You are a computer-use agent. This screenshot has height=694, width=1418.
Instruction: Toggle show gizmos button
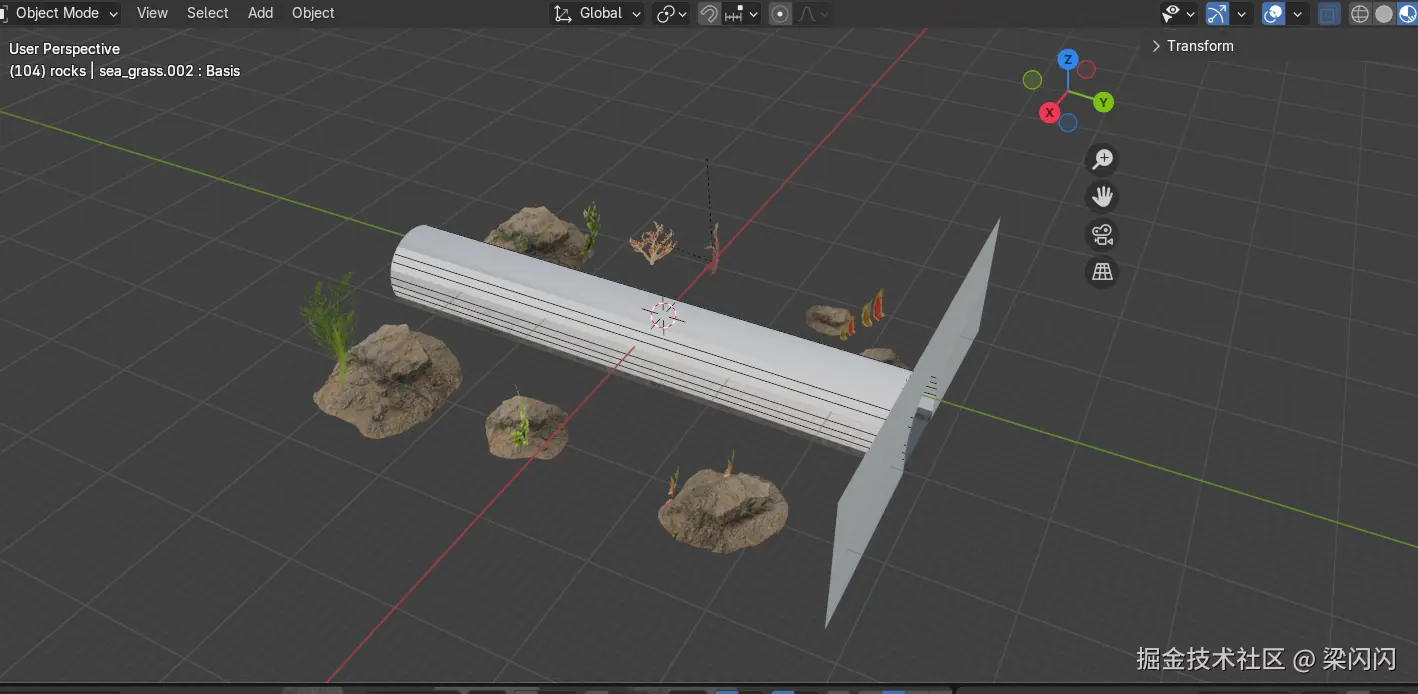(1217, 13)
